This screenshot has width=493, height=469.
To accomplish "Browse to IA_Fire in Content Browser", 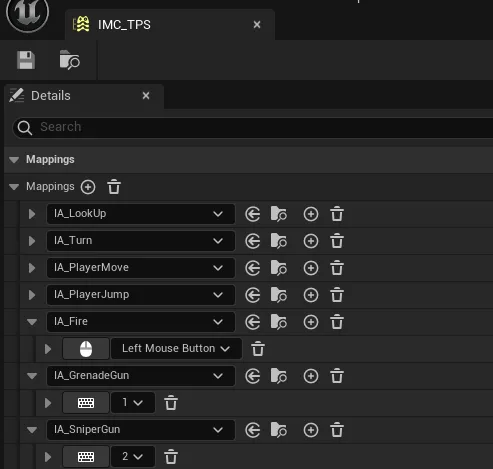I will (279, 322).
